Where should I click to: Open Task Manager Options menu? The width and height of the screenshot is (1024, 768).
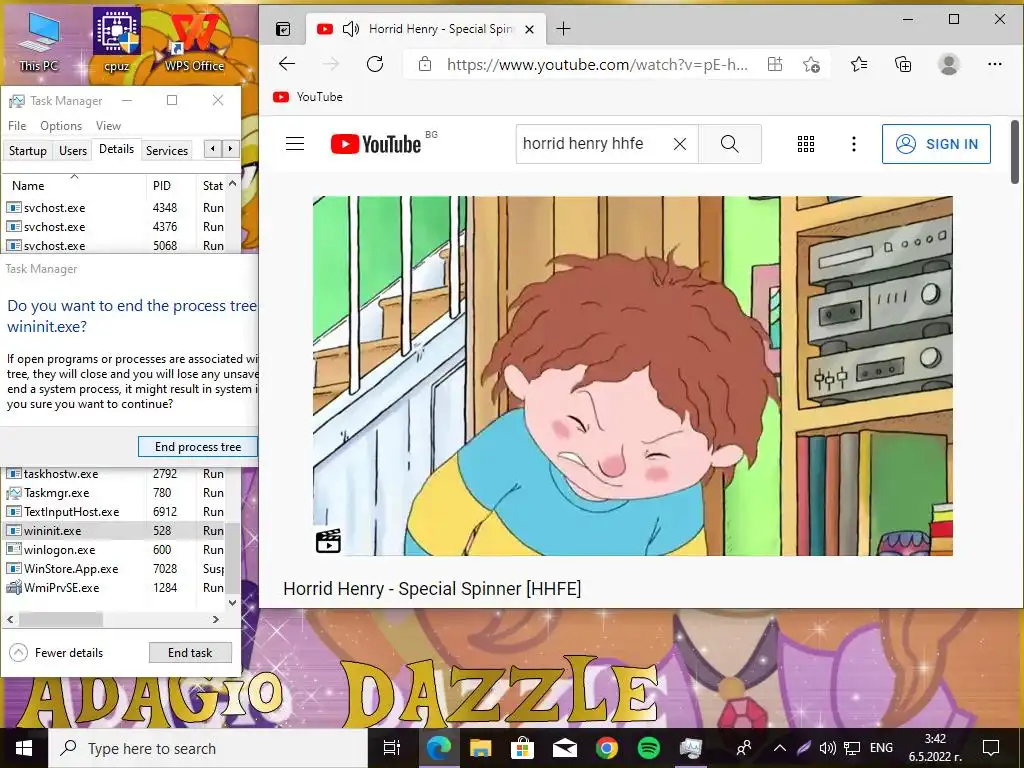(61, 125)
